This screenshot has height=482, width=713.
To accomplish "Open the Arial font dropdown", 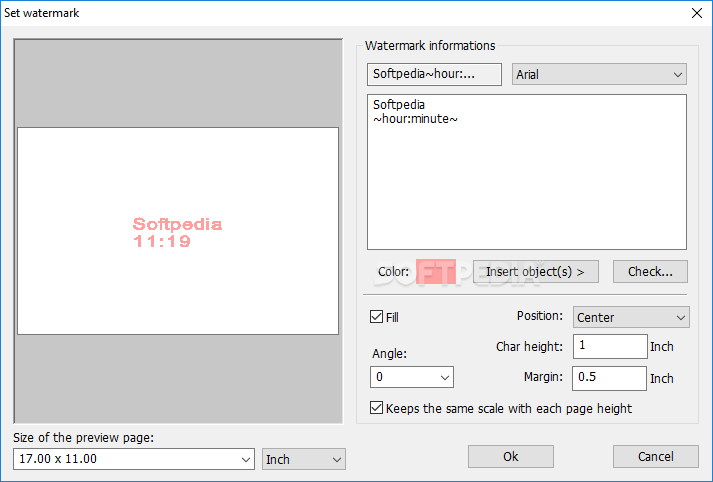I will coord(599,75).
